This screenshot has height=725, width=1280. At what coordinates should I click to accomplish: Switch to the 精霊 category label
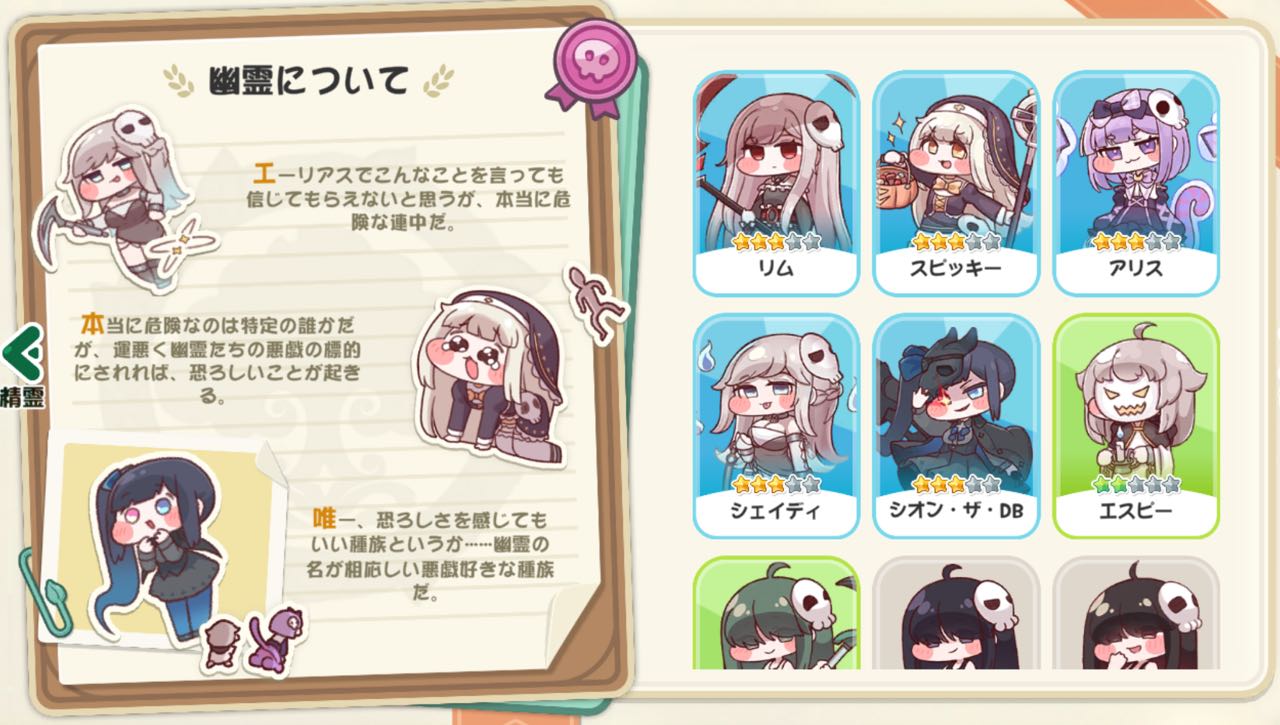pyautogui.click(x=22, y=395)
